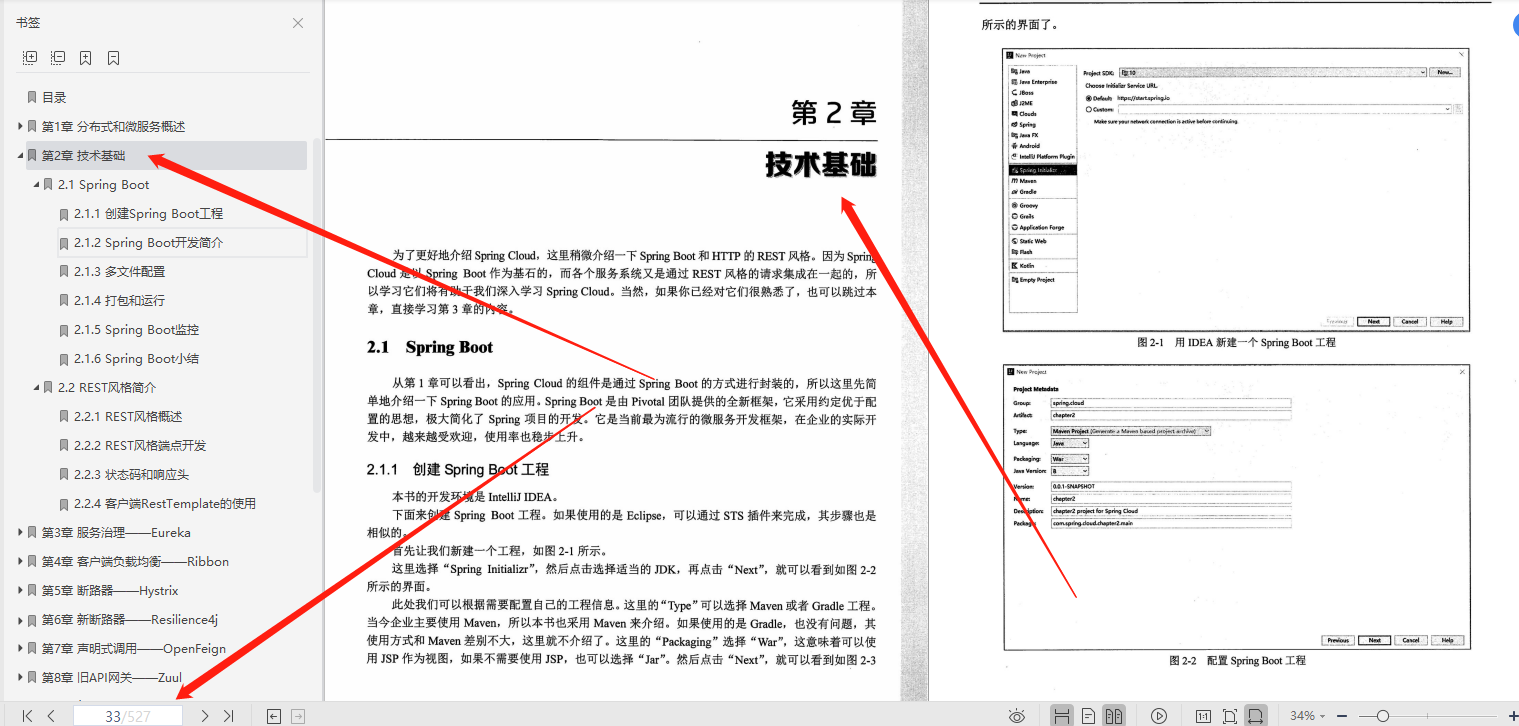The image size is (1519, 726).
Task: Click the 2.1.1 创建 Spring Boot 工程 heading
Action: pyautogui.click(x=457, y=469)
